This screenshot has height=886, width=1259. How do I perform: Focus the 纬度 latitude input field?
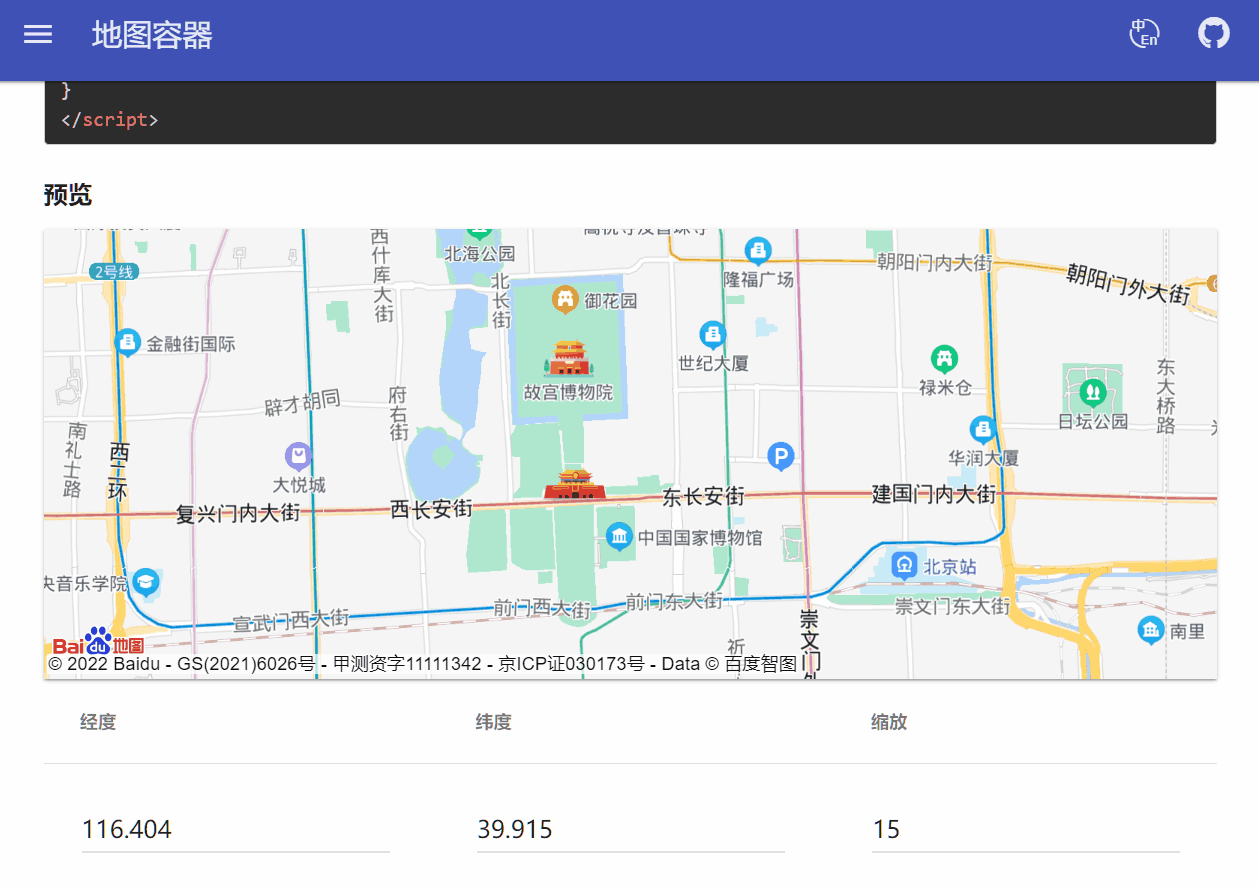(x=630, y=830)
